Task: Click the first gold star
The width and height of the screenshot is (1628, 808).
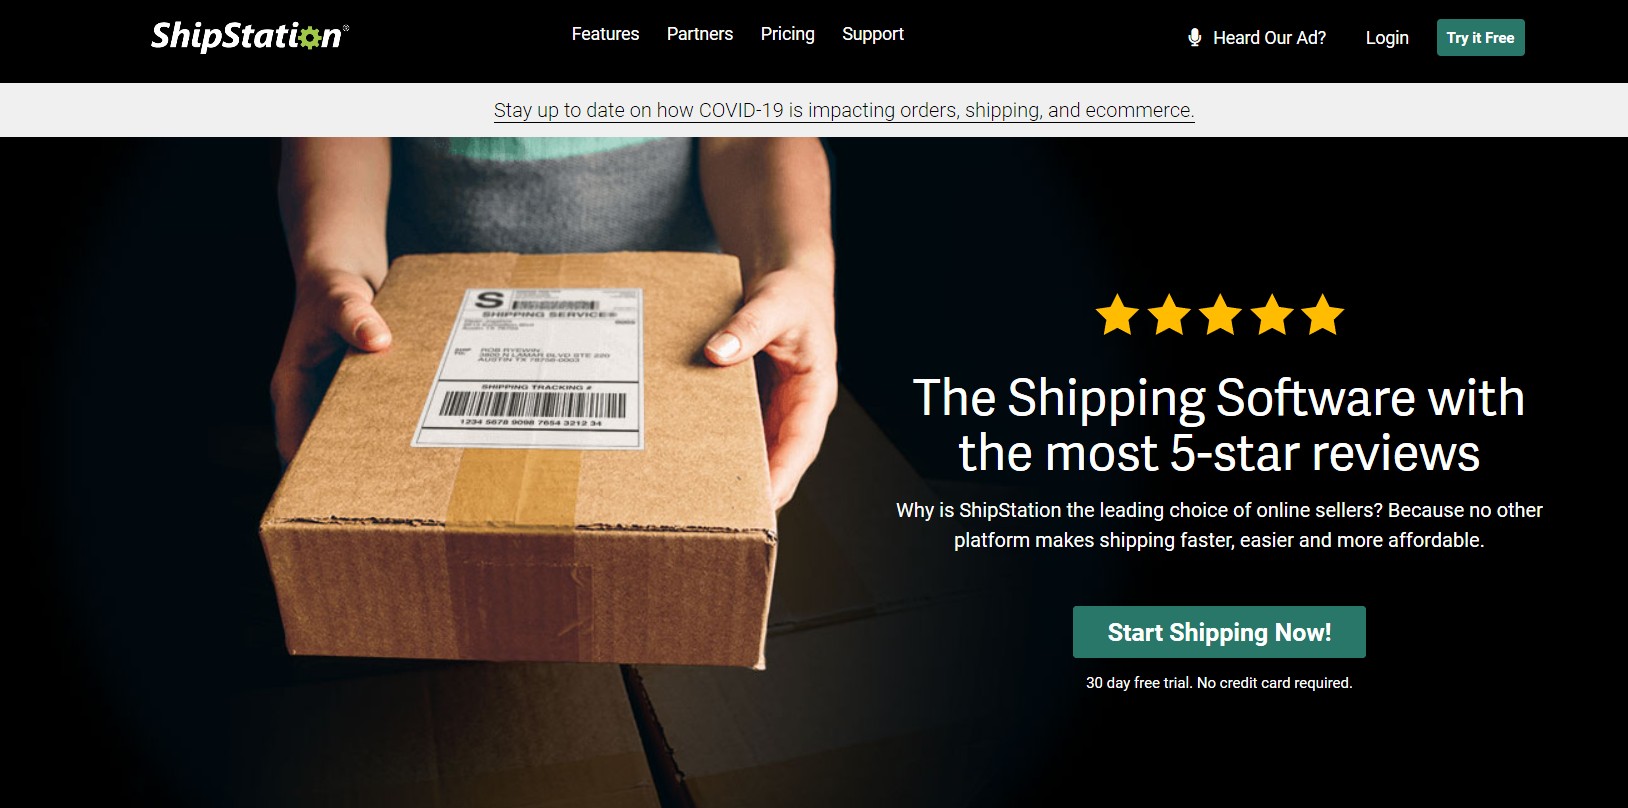Action: coord(1117,314)
